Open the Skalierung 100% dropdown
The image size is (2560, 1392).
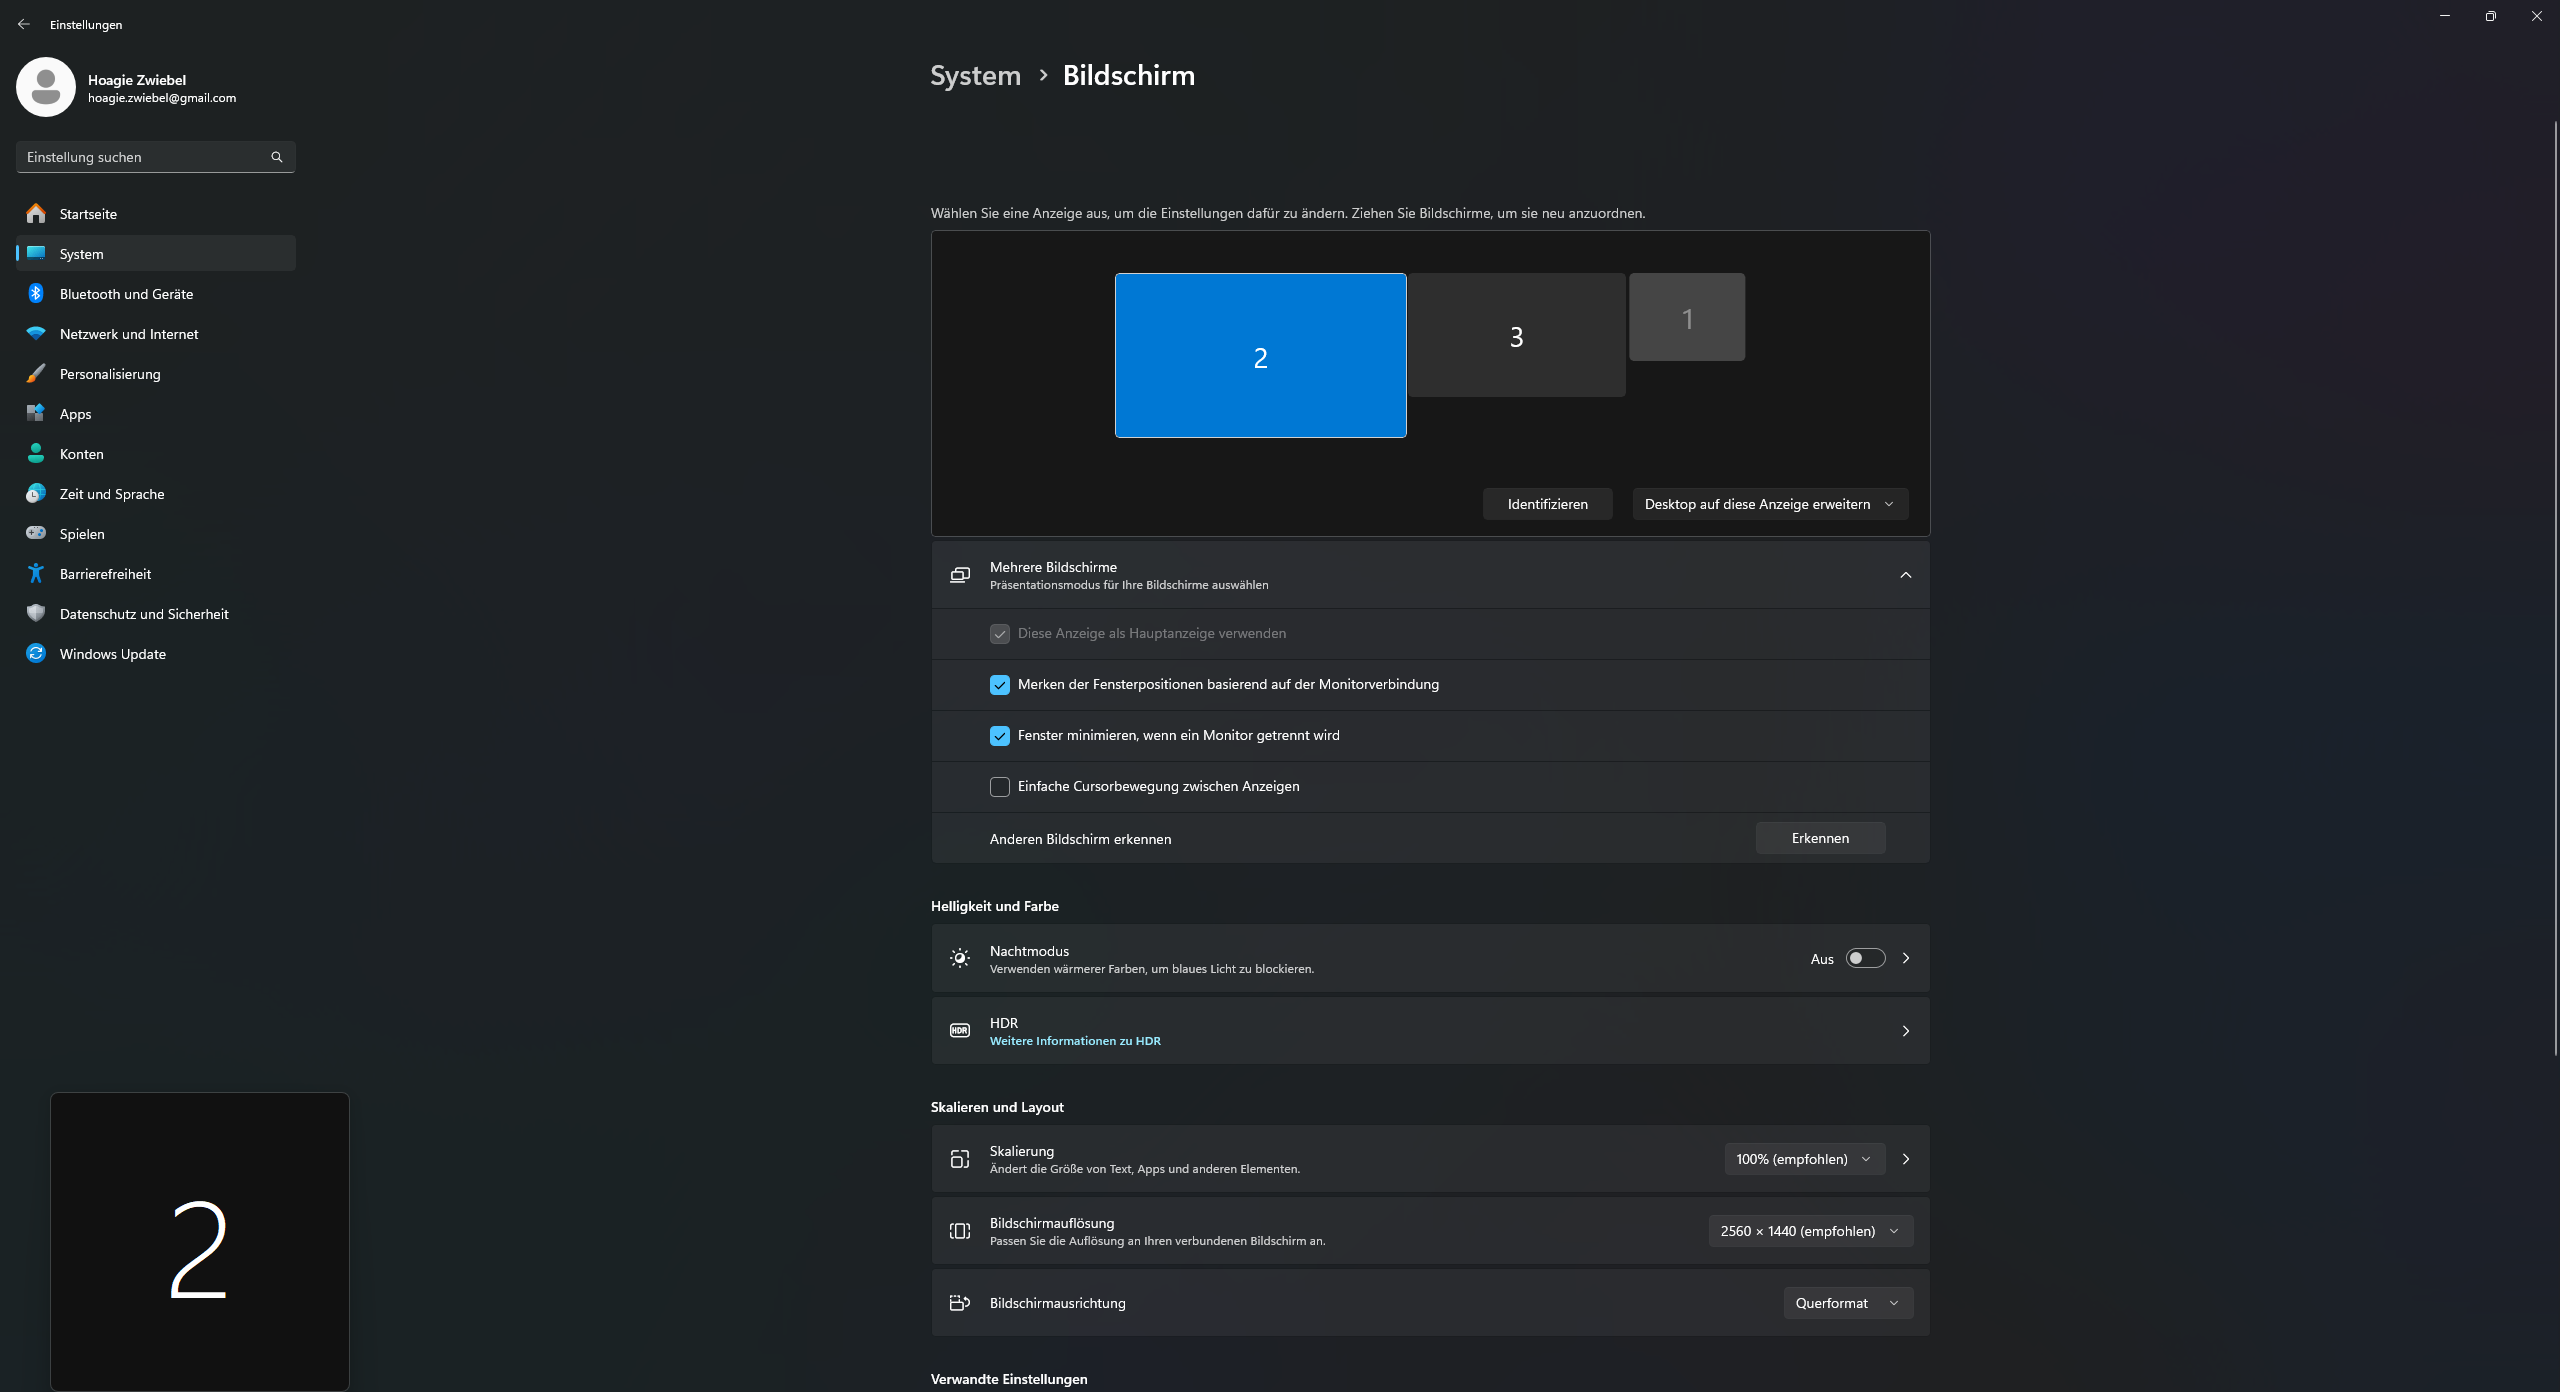click(1803, 1159)
